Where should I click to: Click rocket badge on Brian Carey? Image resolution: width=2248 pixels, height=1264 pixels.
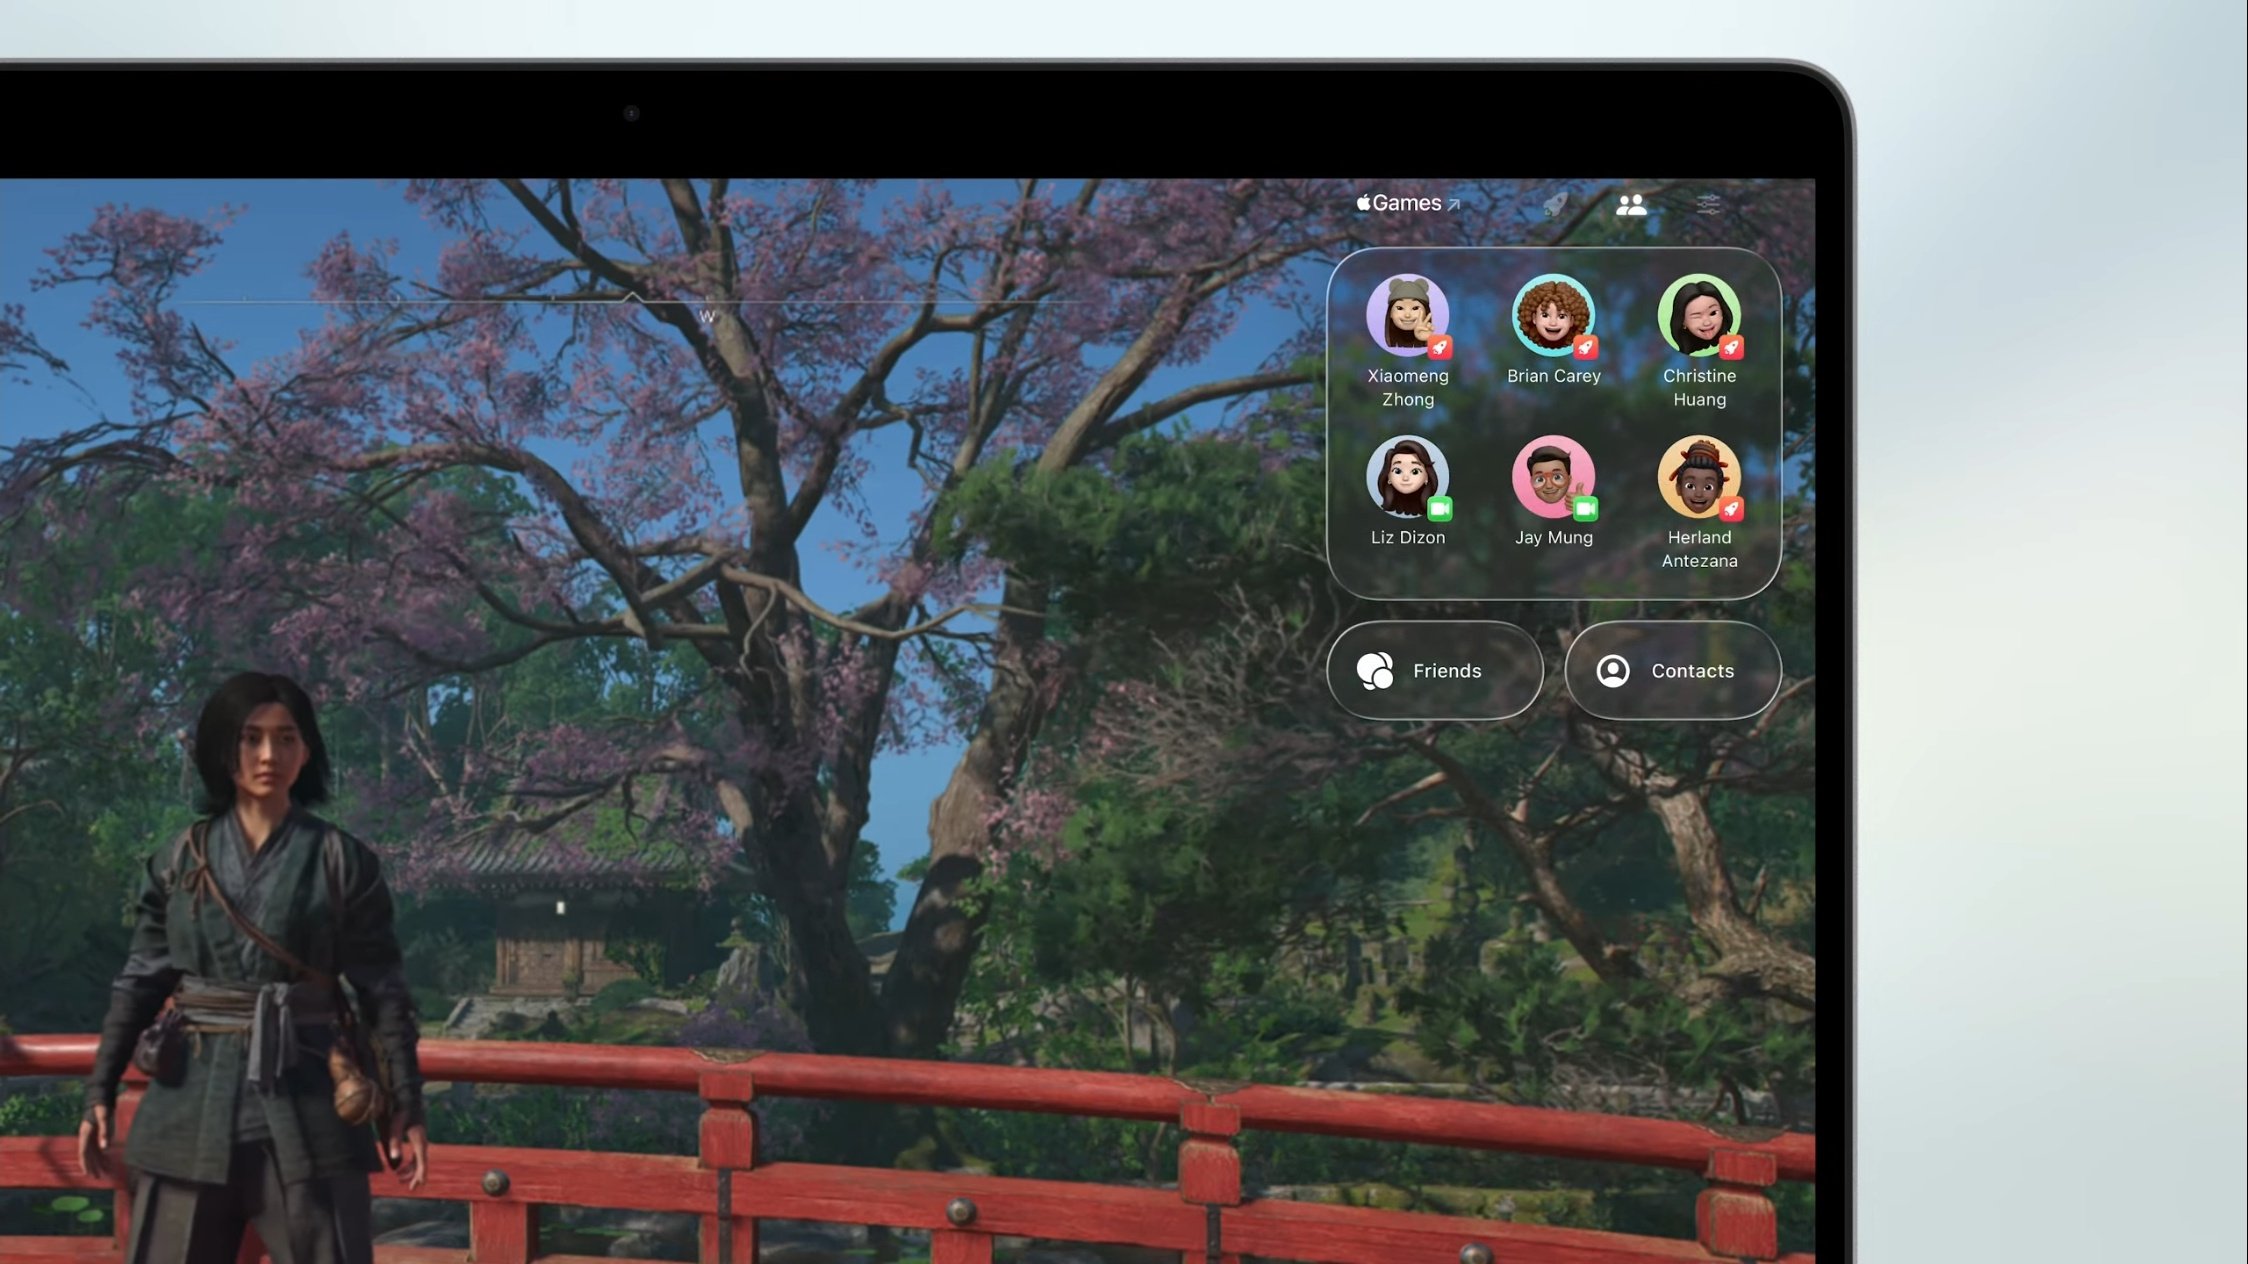pyautogui.click(x=1585, y=347)
